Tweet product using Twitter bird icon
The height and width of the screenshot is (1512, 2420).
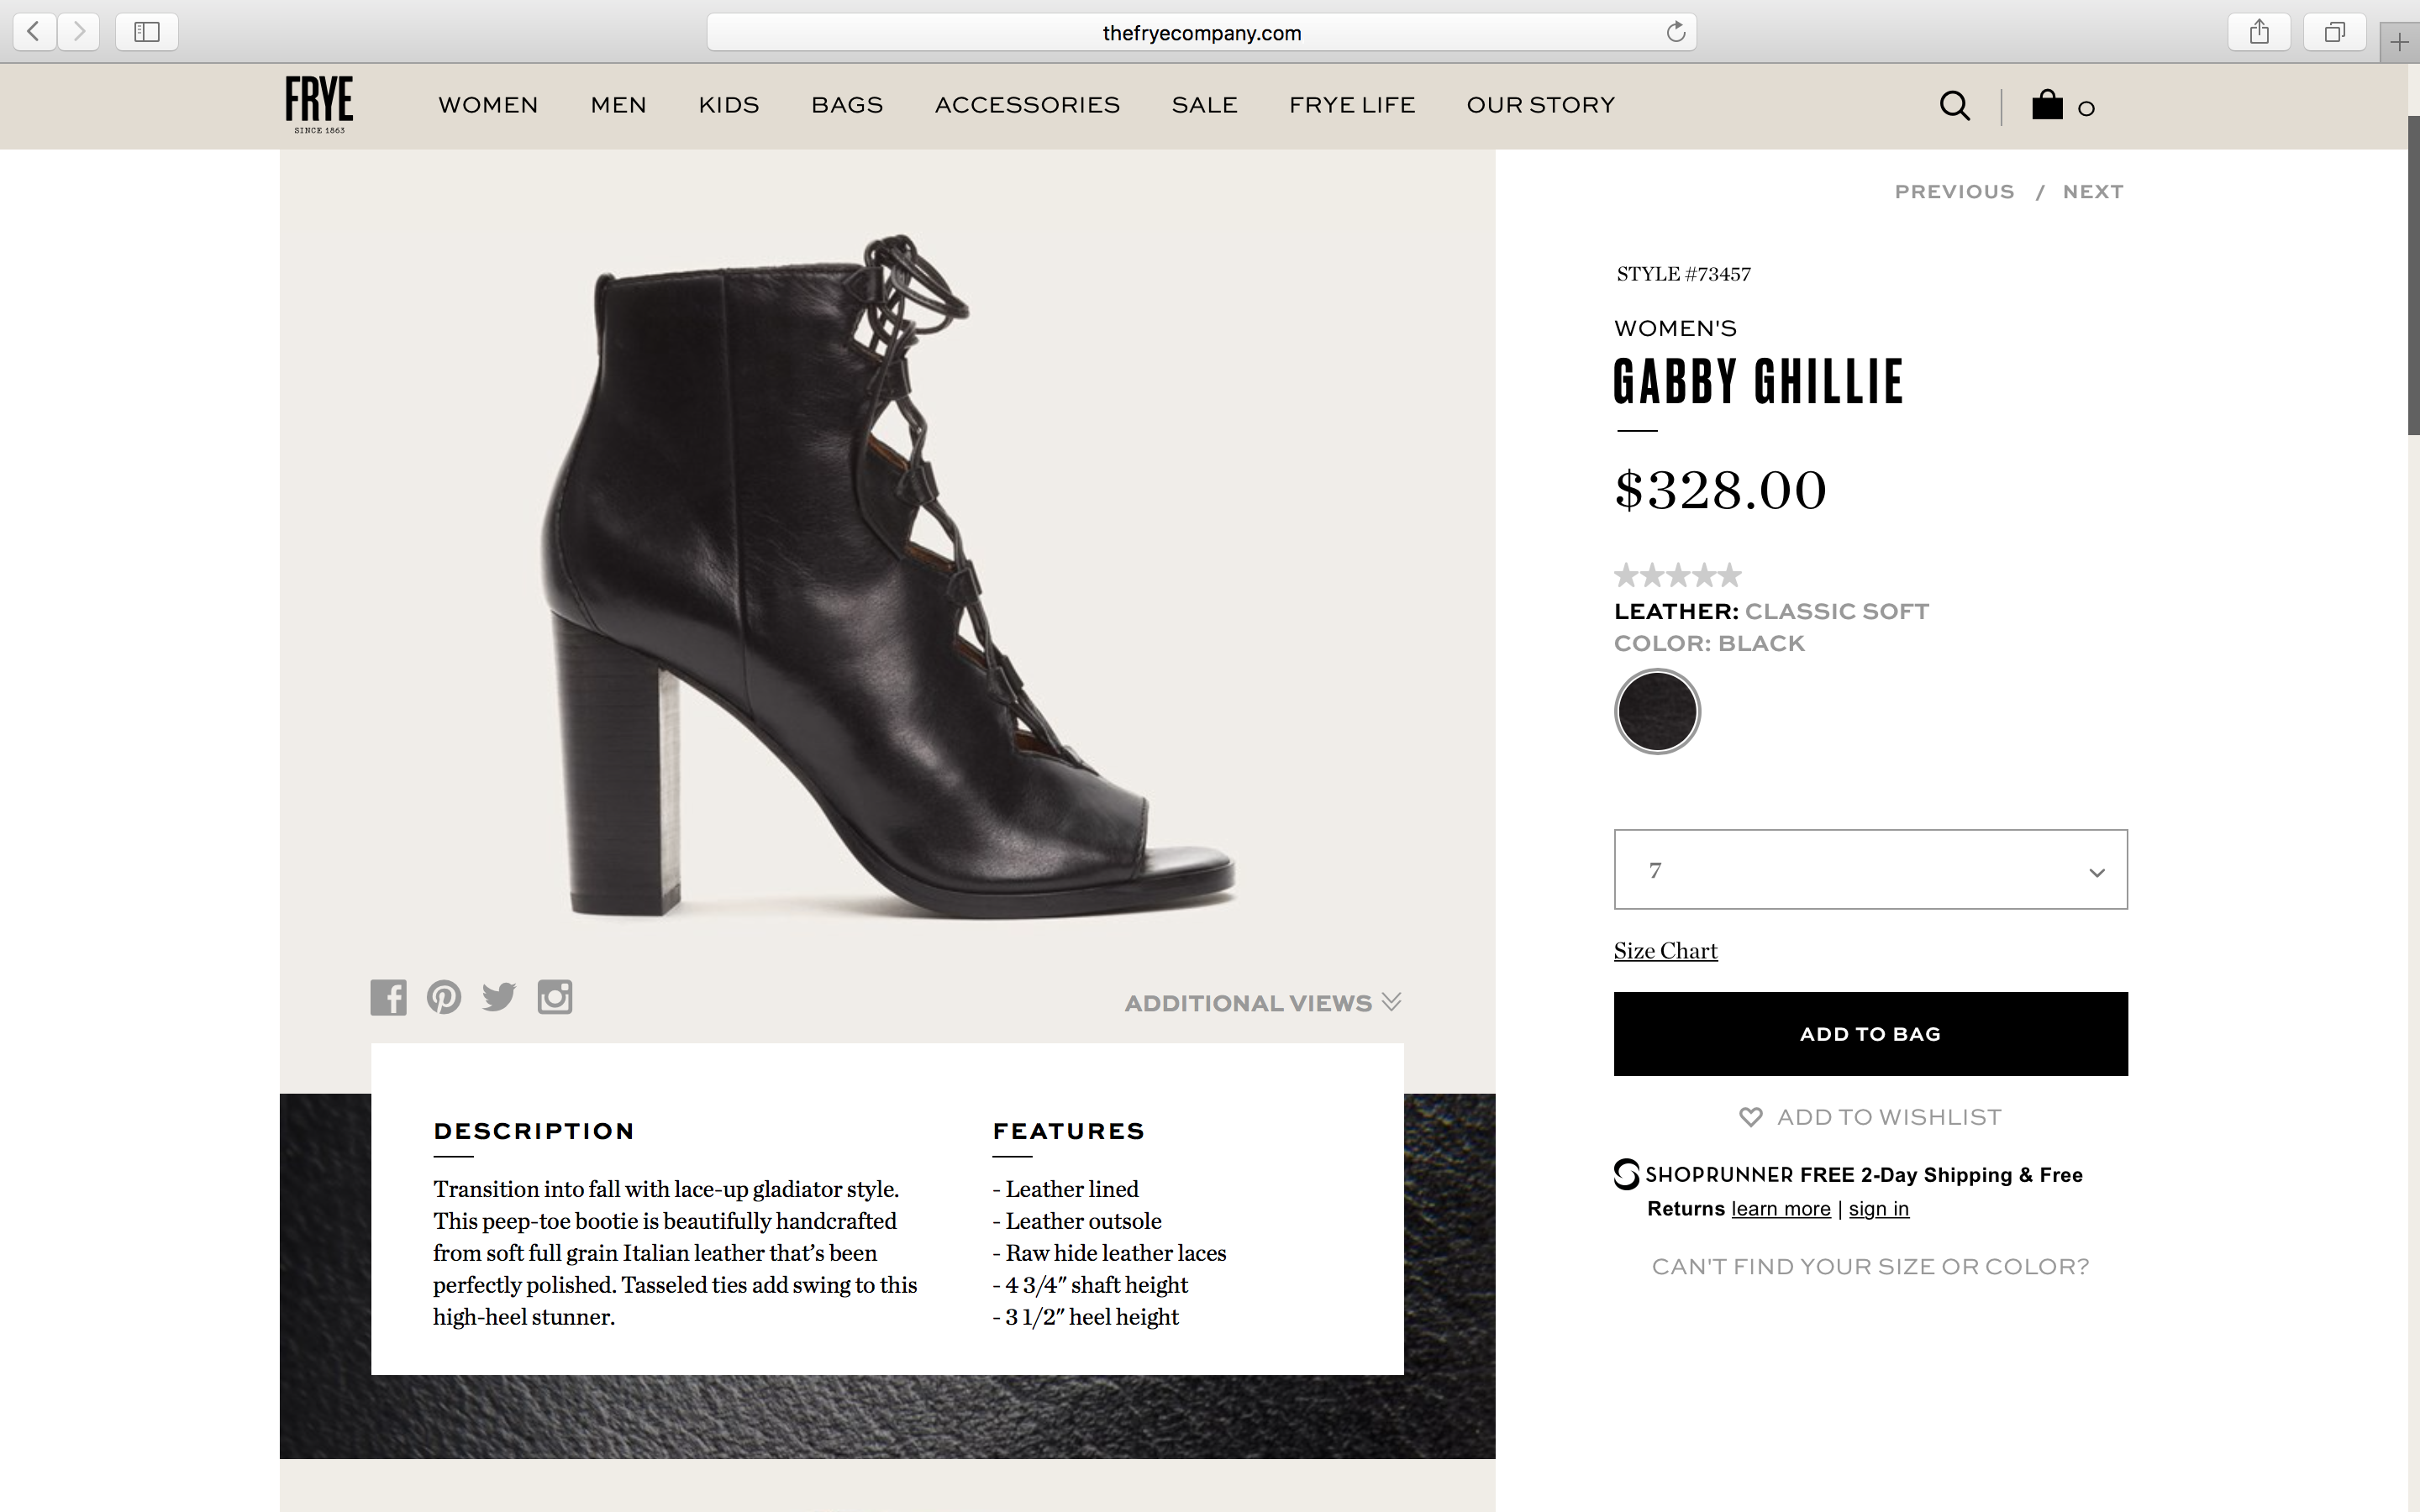499,997
